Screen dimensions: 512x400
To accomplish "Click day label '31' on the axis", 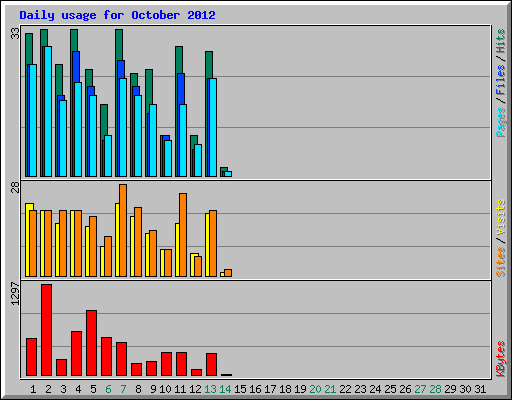I will pos(480,389).
